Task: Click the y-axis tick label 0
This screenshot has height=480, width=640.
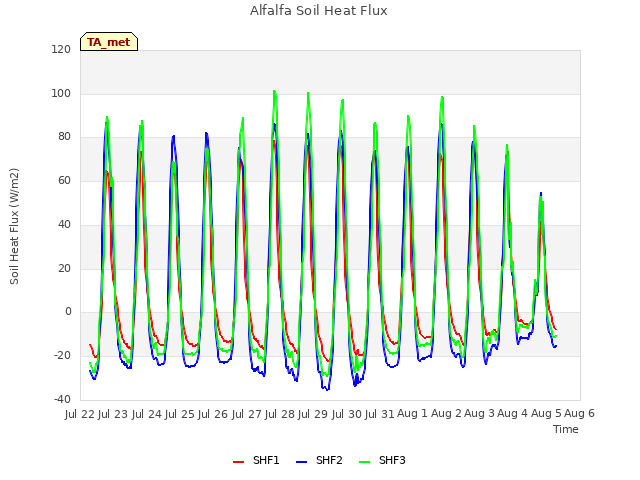Action: (68, 312)
